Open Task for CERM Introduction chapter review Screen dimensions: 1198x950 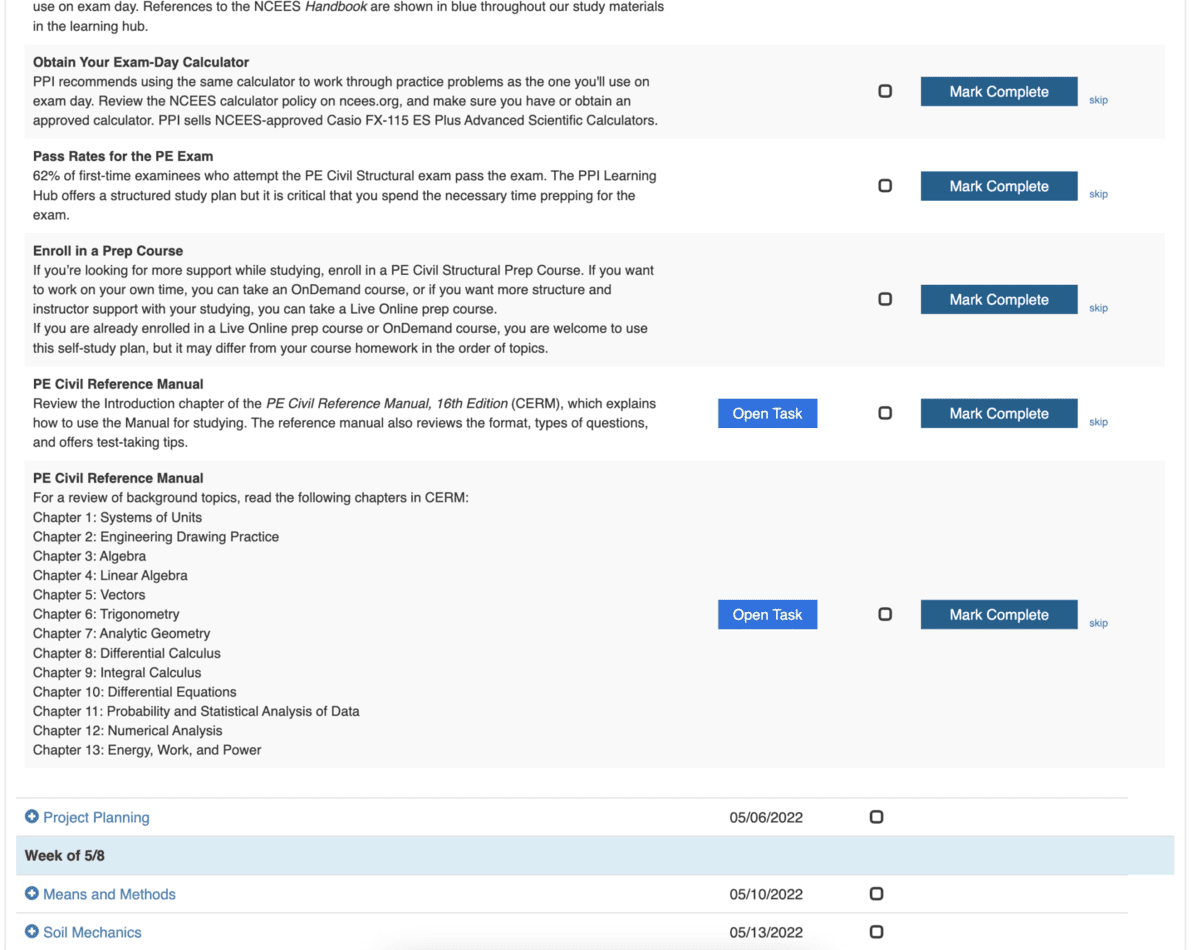pyautogui.click(x=767, y=413)
